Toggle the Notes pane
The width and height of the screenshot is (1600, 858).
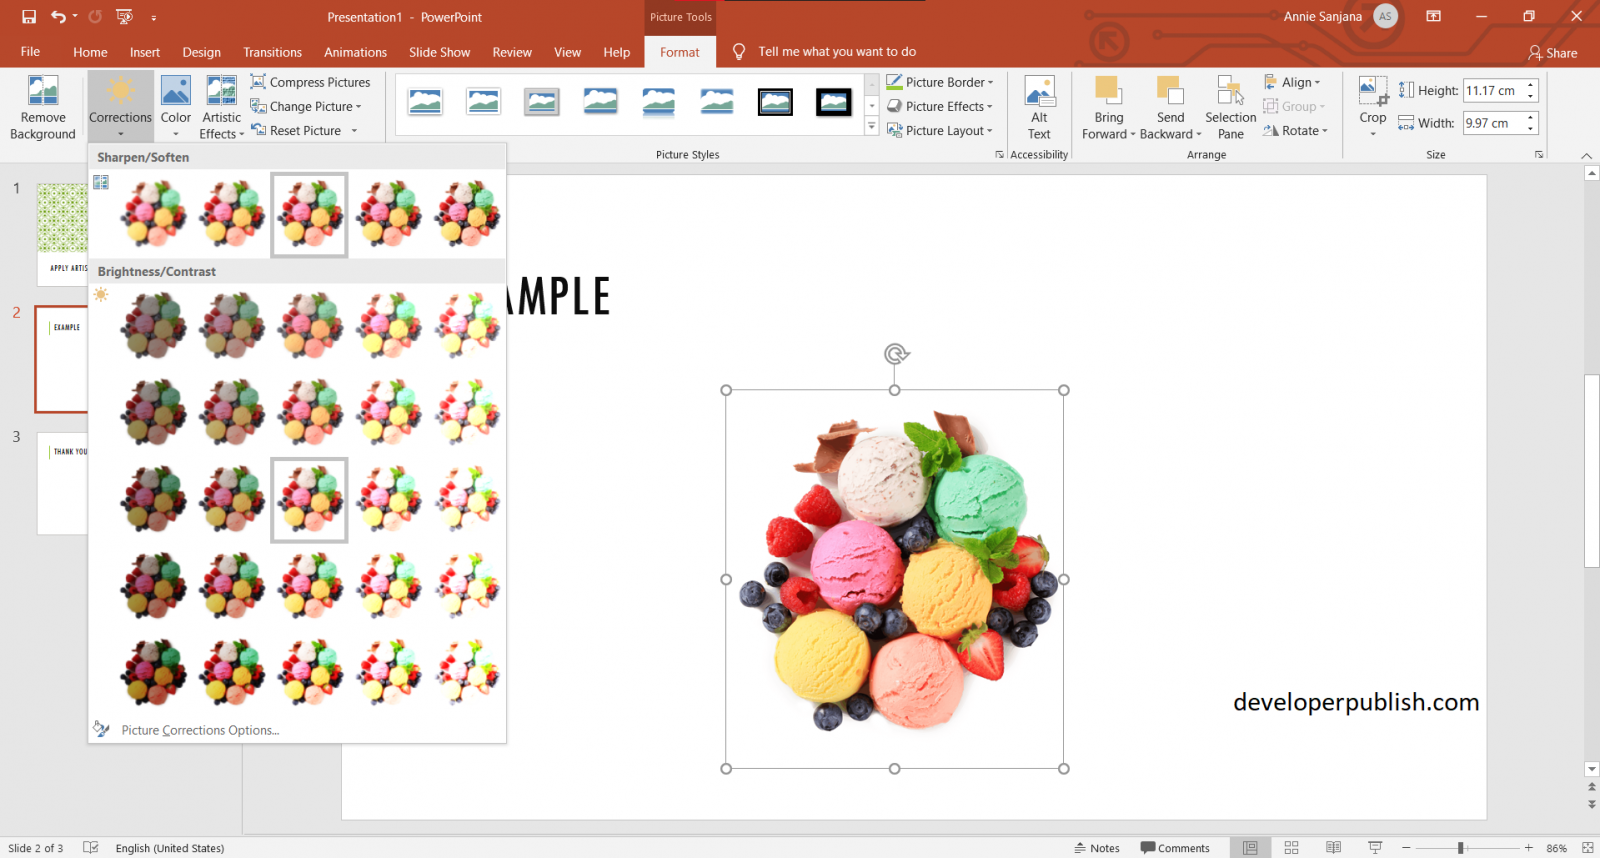pyautogui.click(x=1096, y=848)
